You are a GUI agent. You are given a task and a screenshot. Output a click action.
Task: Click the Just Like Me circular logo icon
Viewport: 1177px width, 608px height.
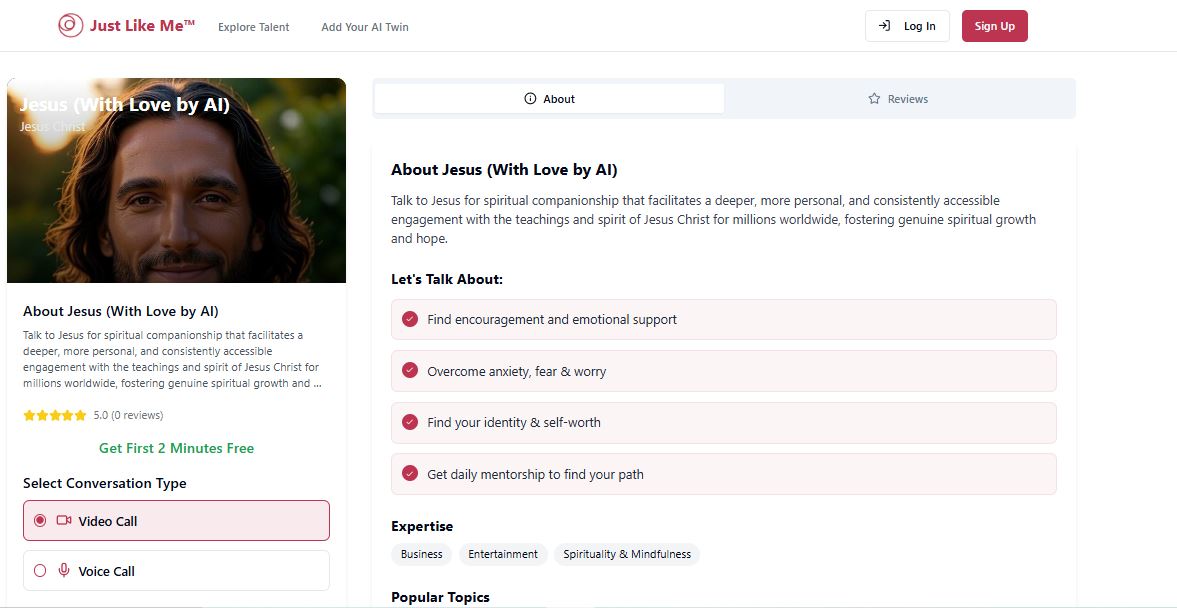[70, 26]
